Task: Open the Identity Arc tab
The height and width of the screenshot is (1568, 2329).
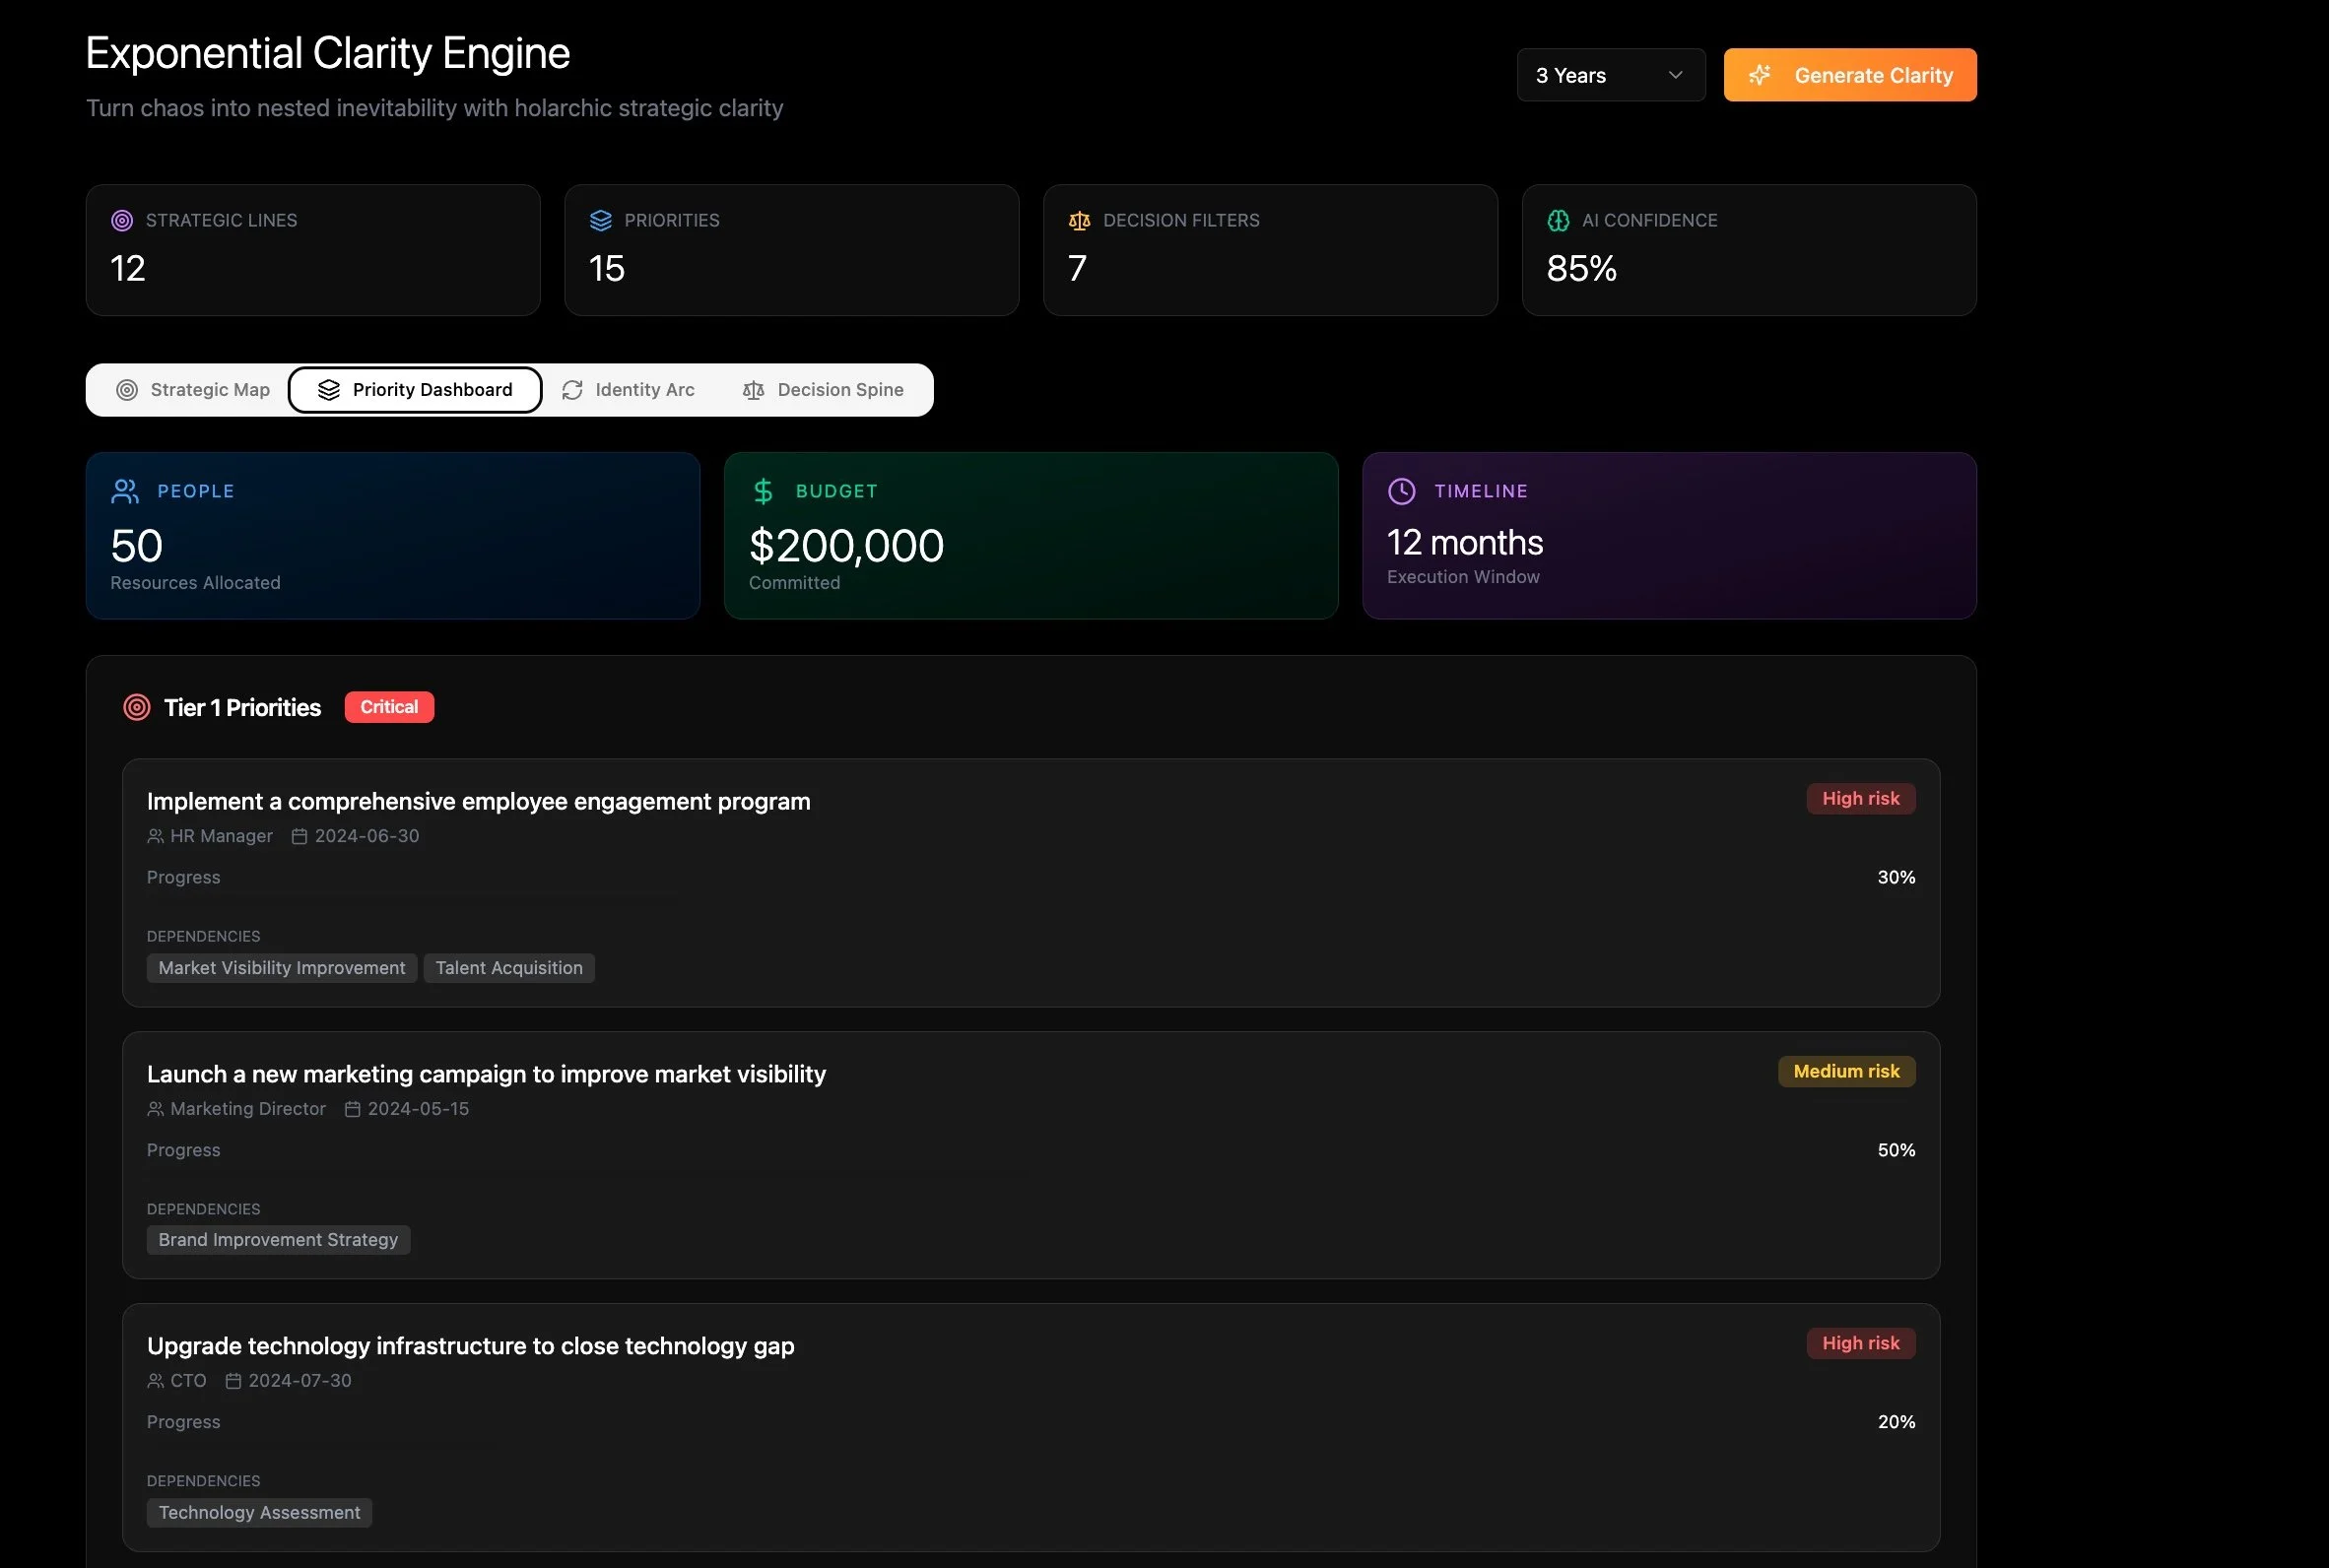Action: (x=628, y=390)
